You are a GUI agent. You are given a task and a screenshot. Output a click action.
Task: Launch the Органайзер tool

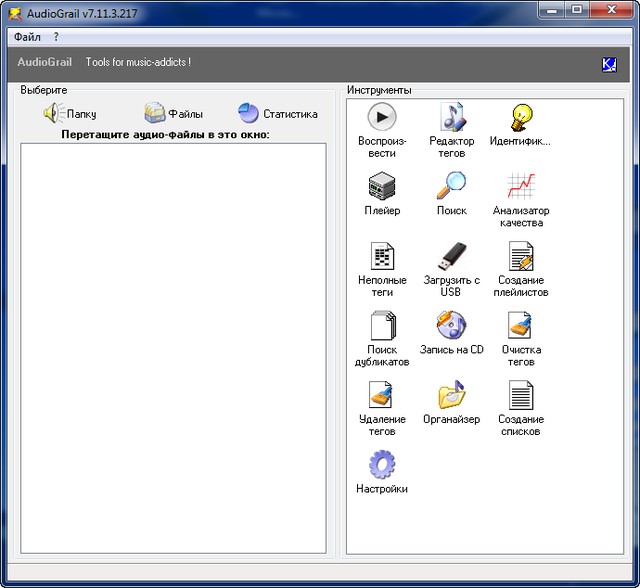point(452,396)
